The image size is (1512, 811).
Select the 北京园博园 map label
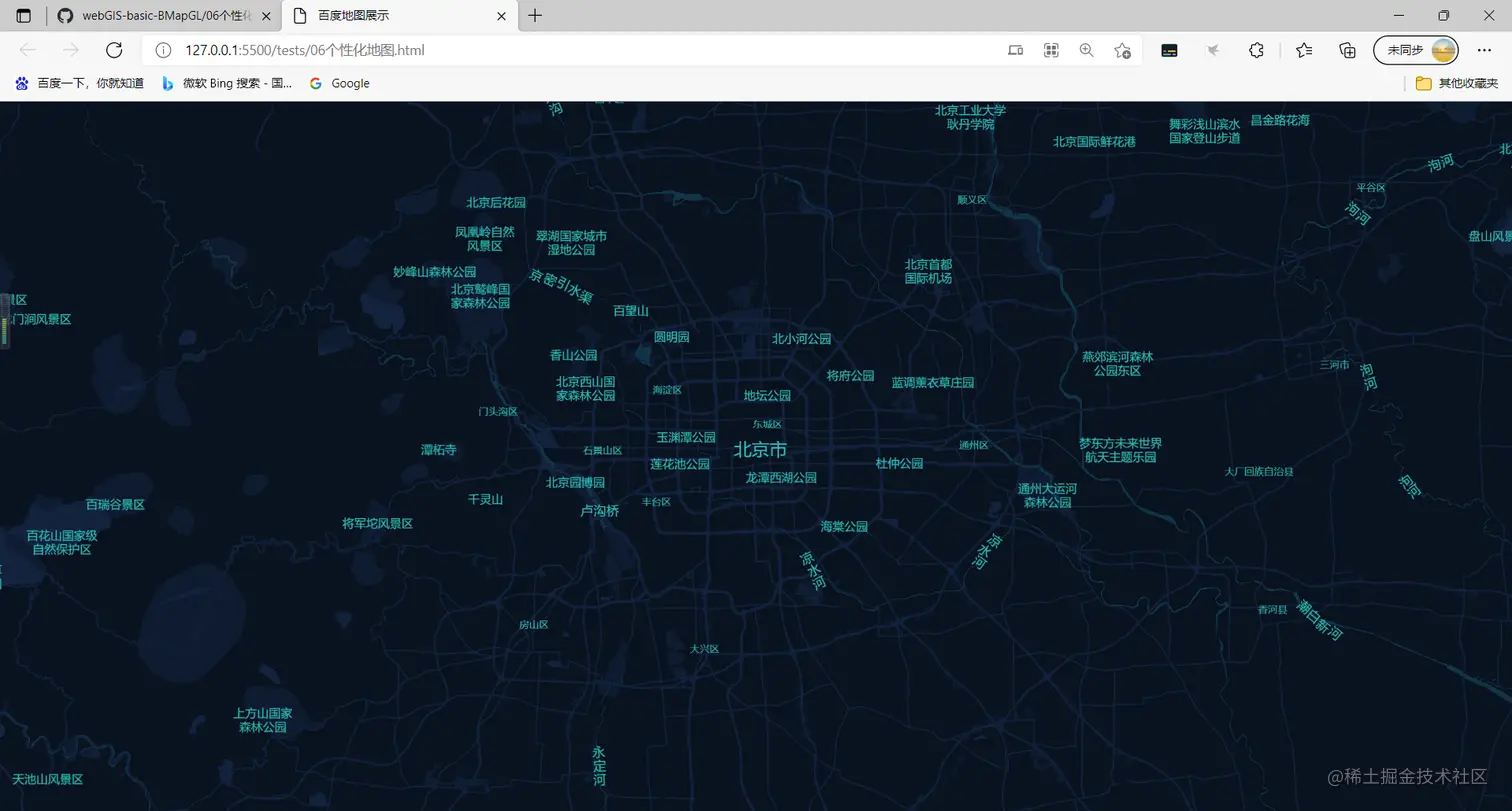click(x=575, y=483)
